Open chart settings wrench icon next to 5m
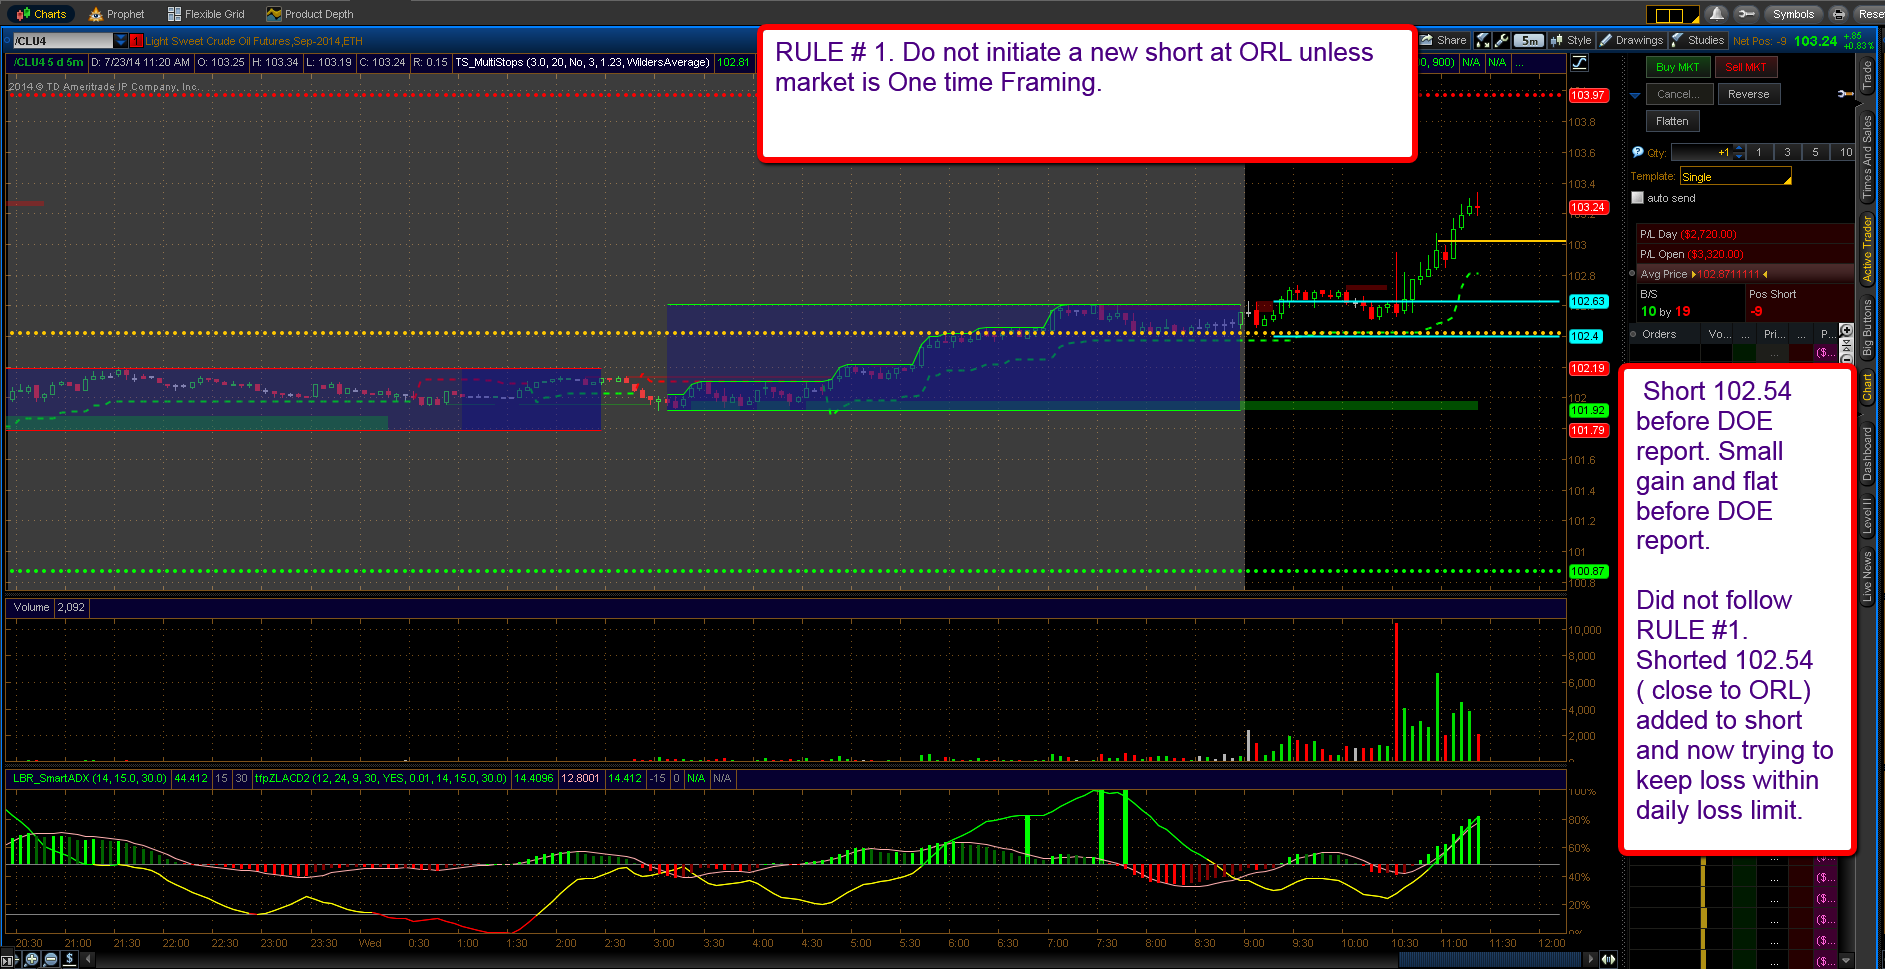Image resolution: width=1885 pixels, height=969 pixels. (1501, 40)
